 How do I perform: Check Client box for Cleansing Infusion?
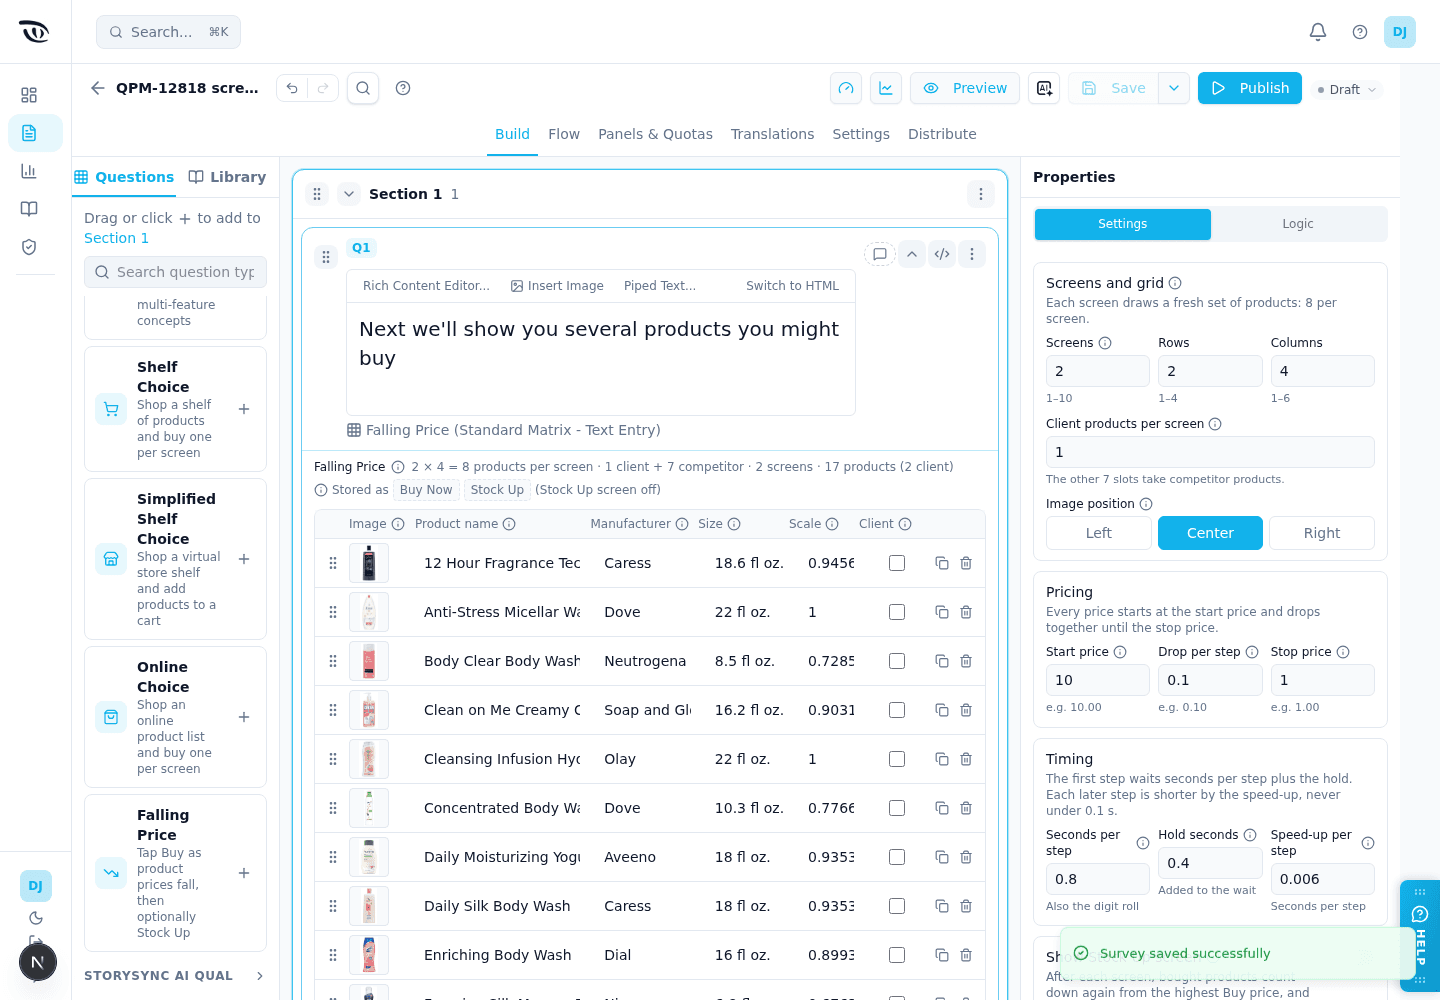897,759
